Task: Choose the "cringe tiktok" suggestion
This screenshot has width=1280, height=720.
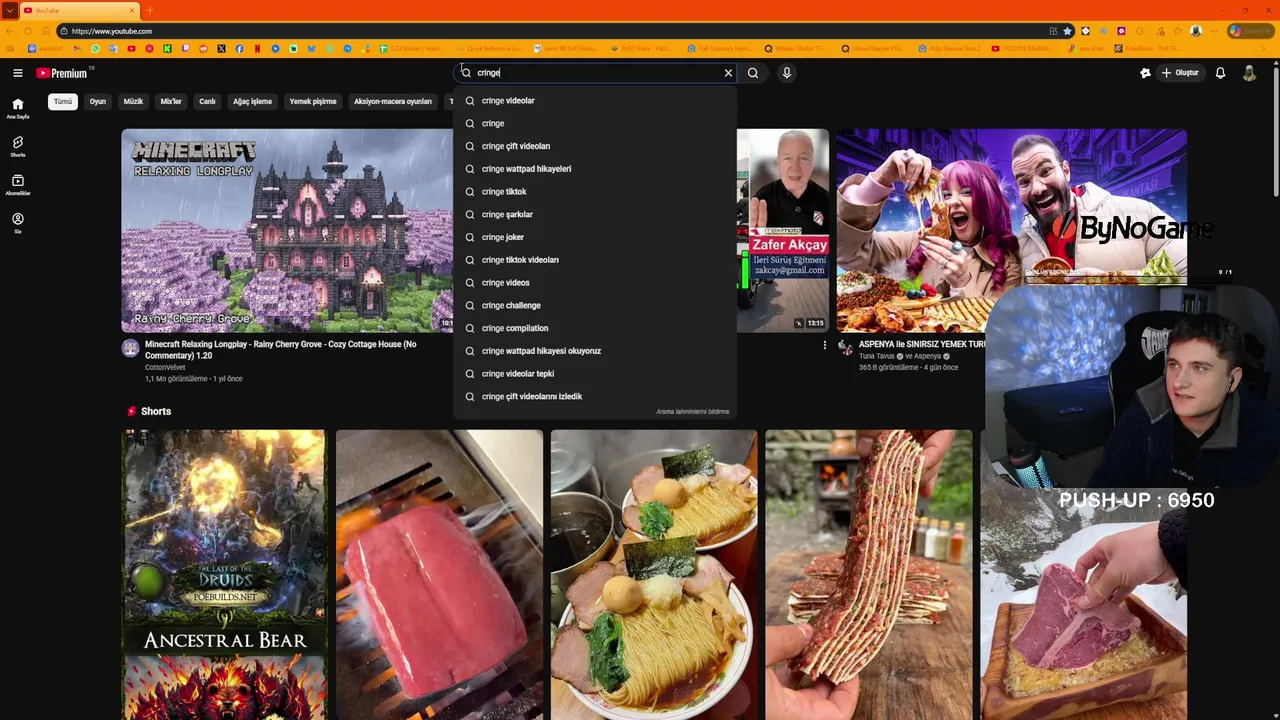Action: point(595,191)
